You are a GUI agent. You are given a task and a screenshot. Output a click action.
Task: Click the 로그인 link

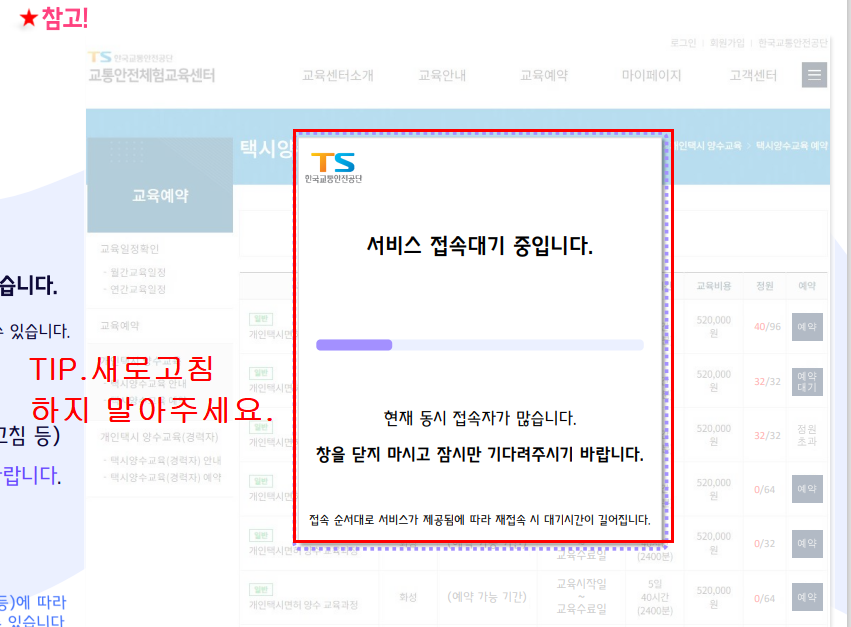[683, 43]
